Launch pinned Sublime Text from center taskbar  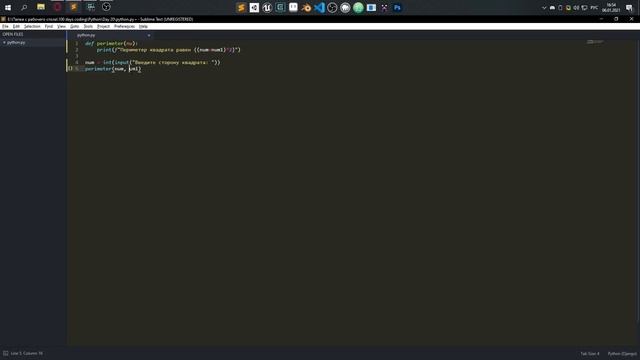[241, 7]
